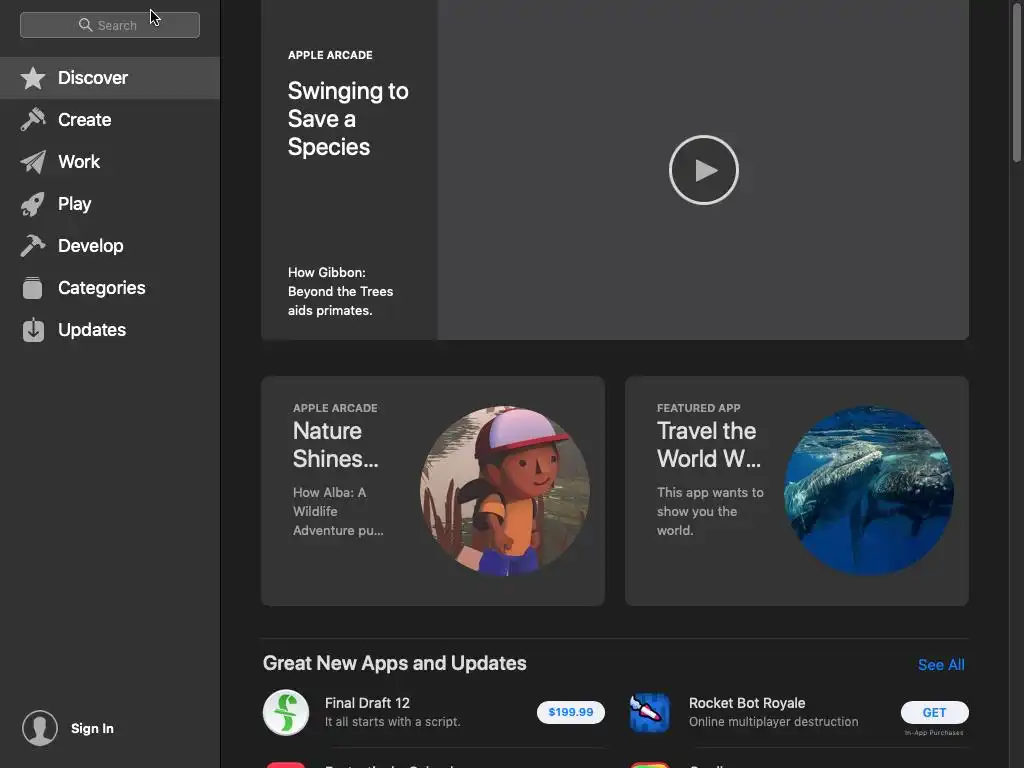Screen dimensions: 1024x768
Task: Click the Develop hammer icon
Action: pyautogui.click(x=33, y=246)
